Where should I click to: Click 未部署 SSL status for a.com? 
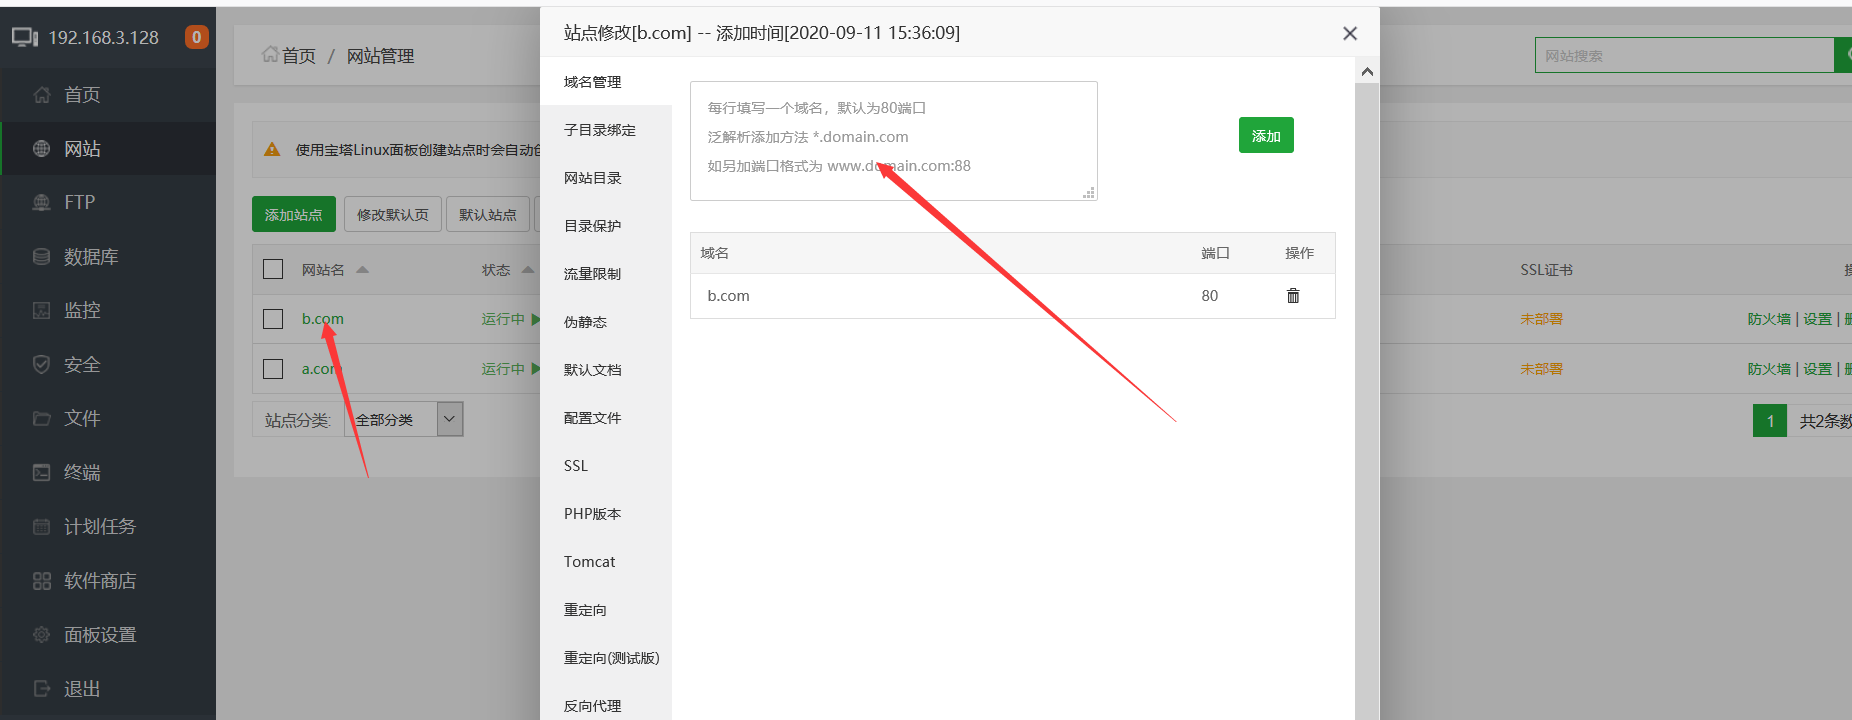pos(1541,369)
